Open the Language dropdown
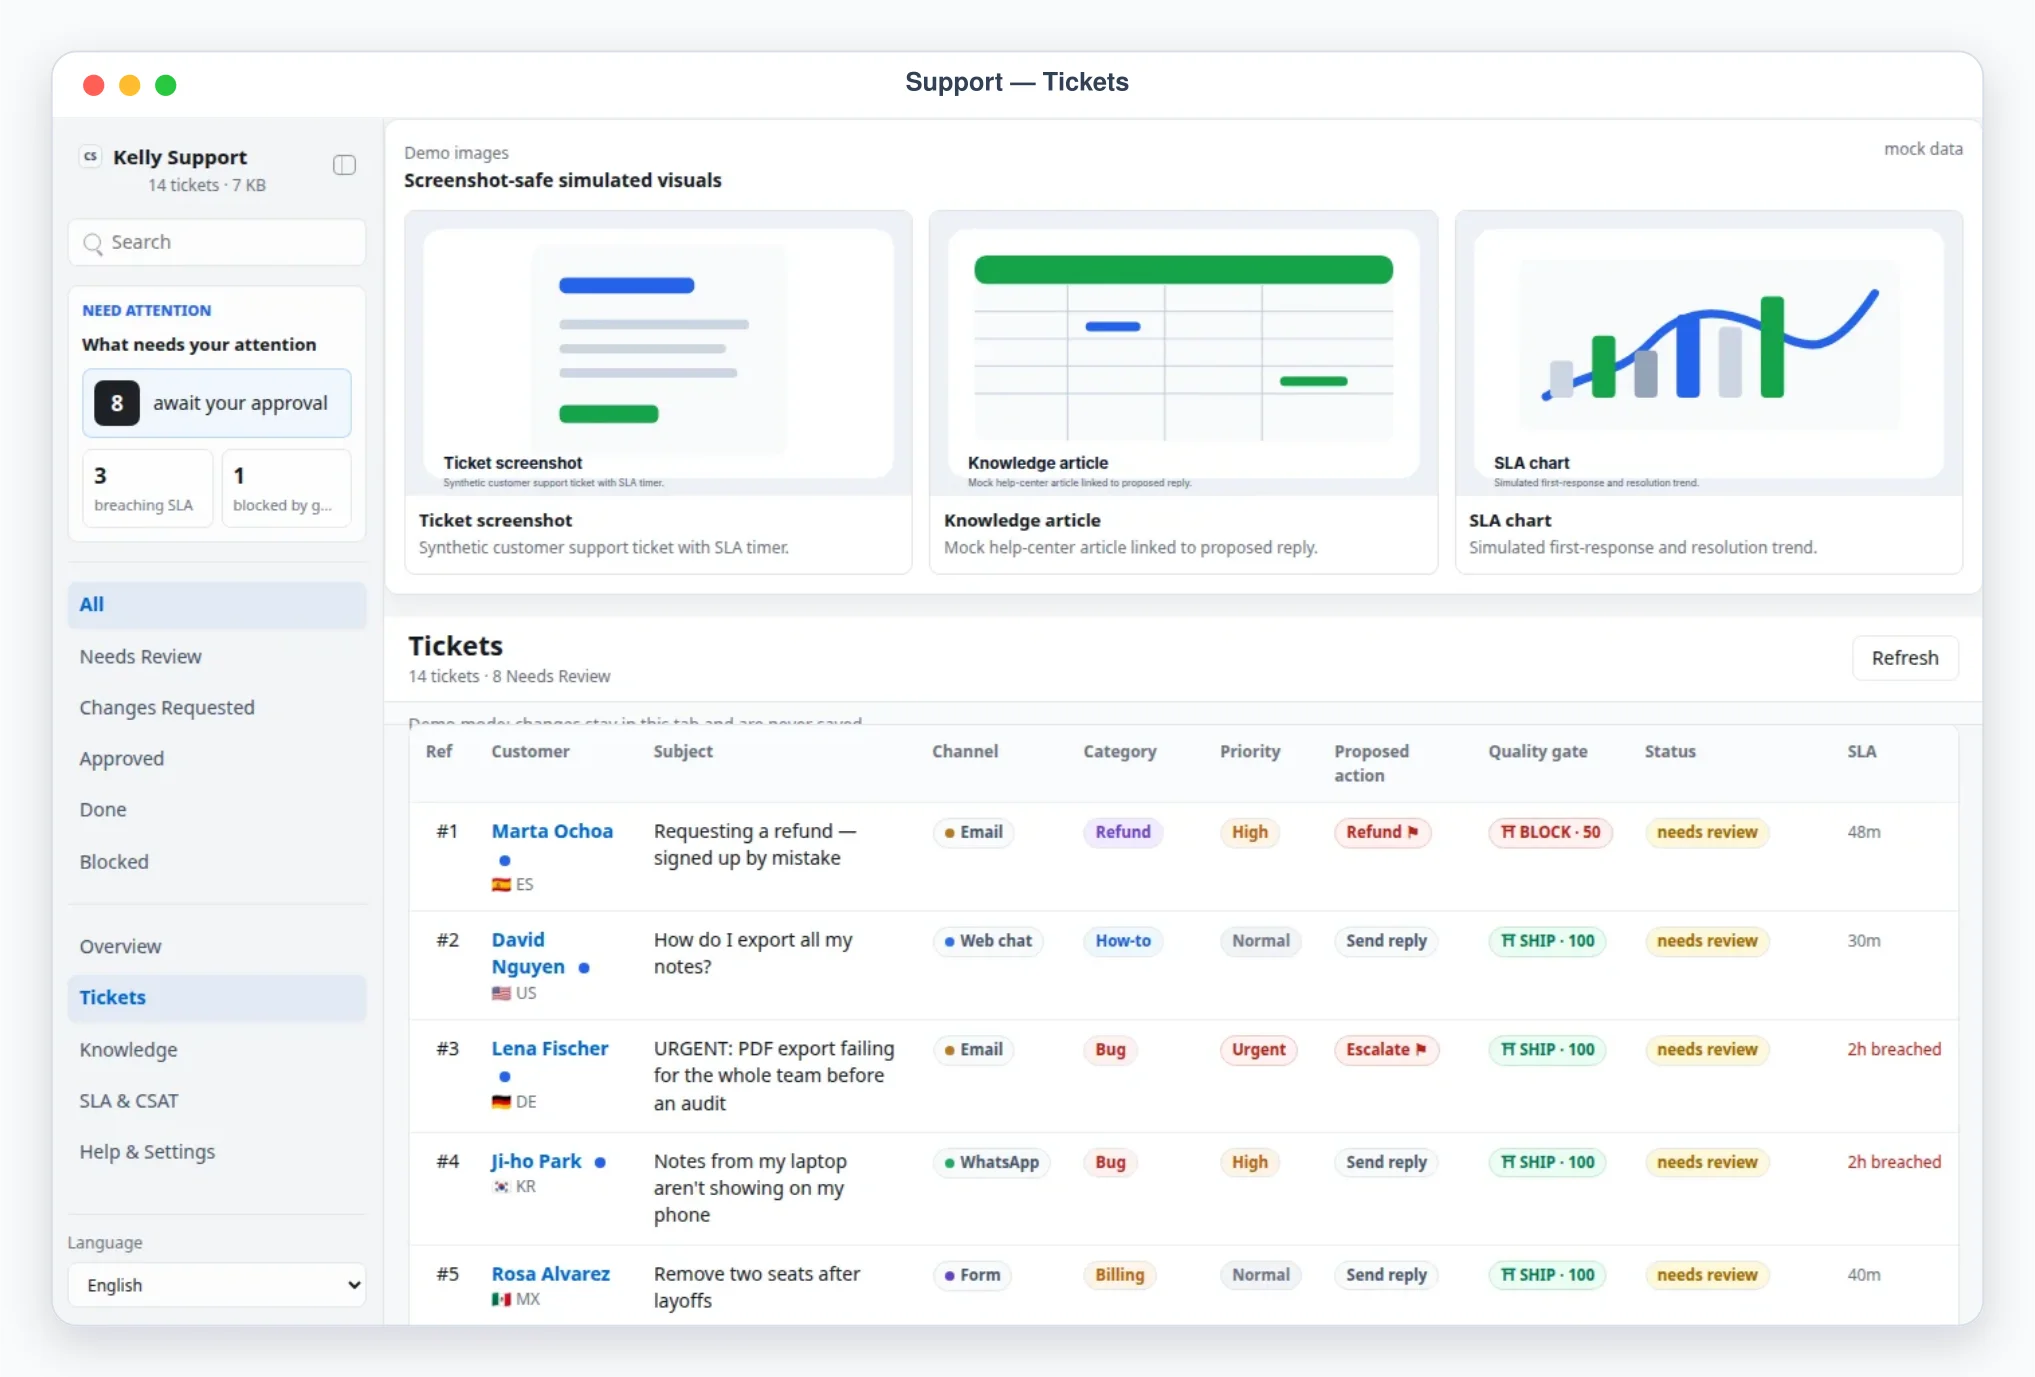Image resolution: width=2035 pixels, height=1377 pixels. [217, 1285]
